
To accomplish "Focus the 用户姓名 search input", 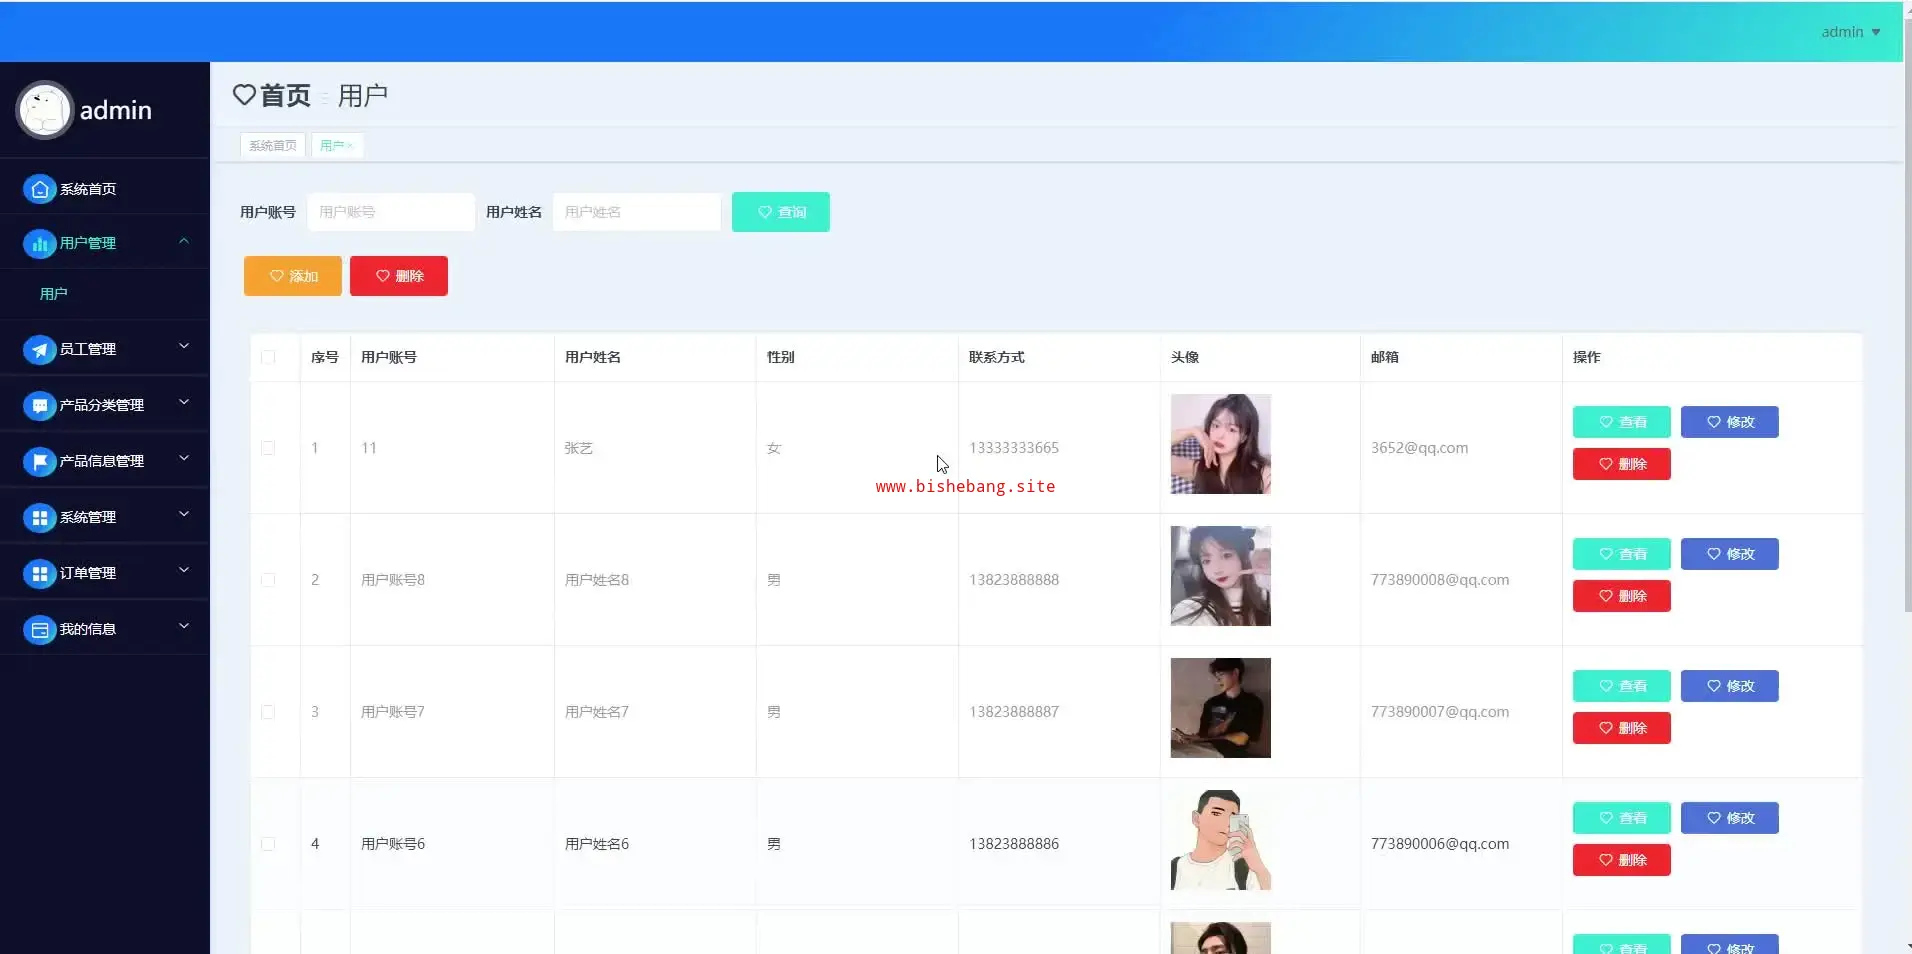I will [x=637, y=212].
